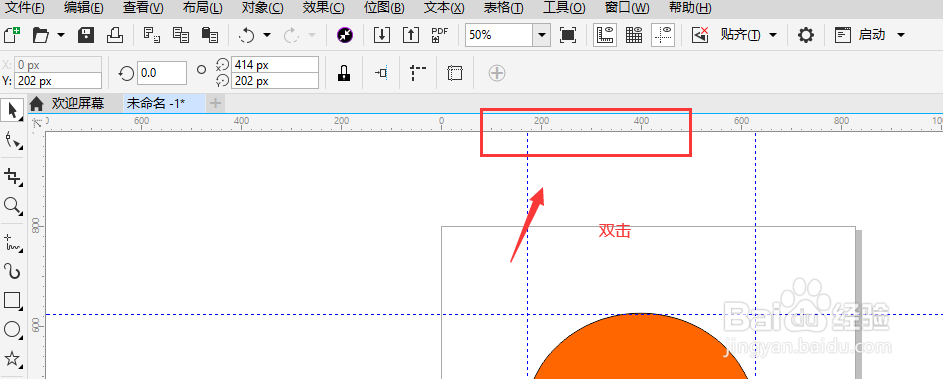Open the 布局(L) menu

tap(202, 8)
